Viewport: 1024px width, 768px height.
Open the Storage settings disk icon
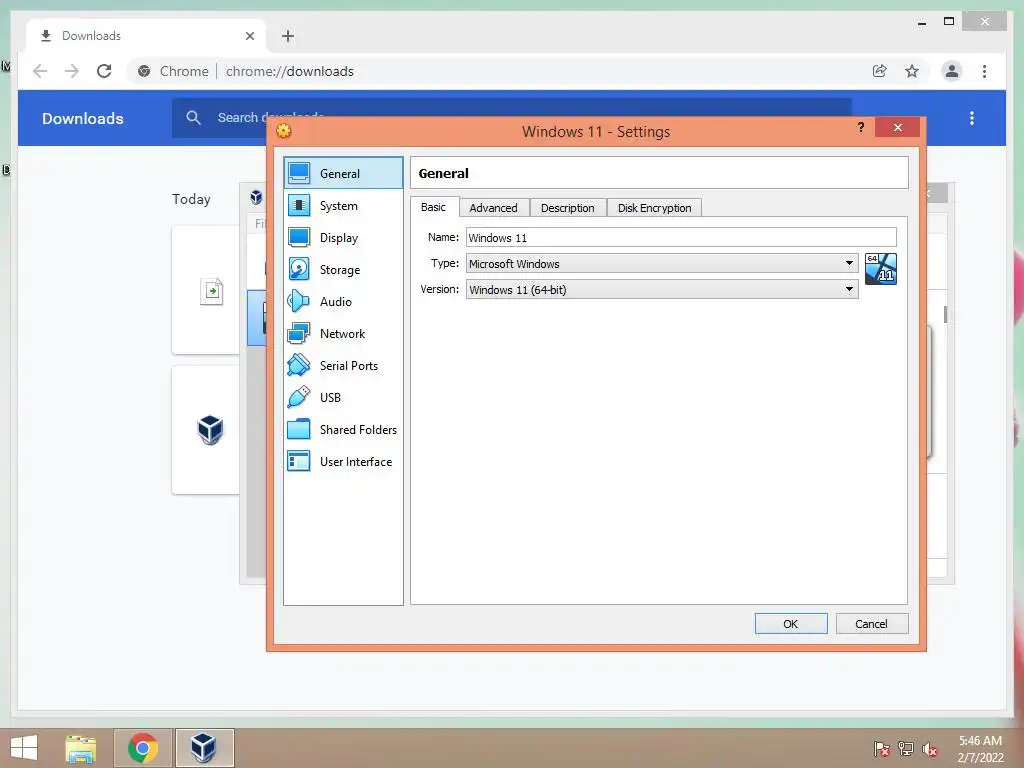[299, 269]
